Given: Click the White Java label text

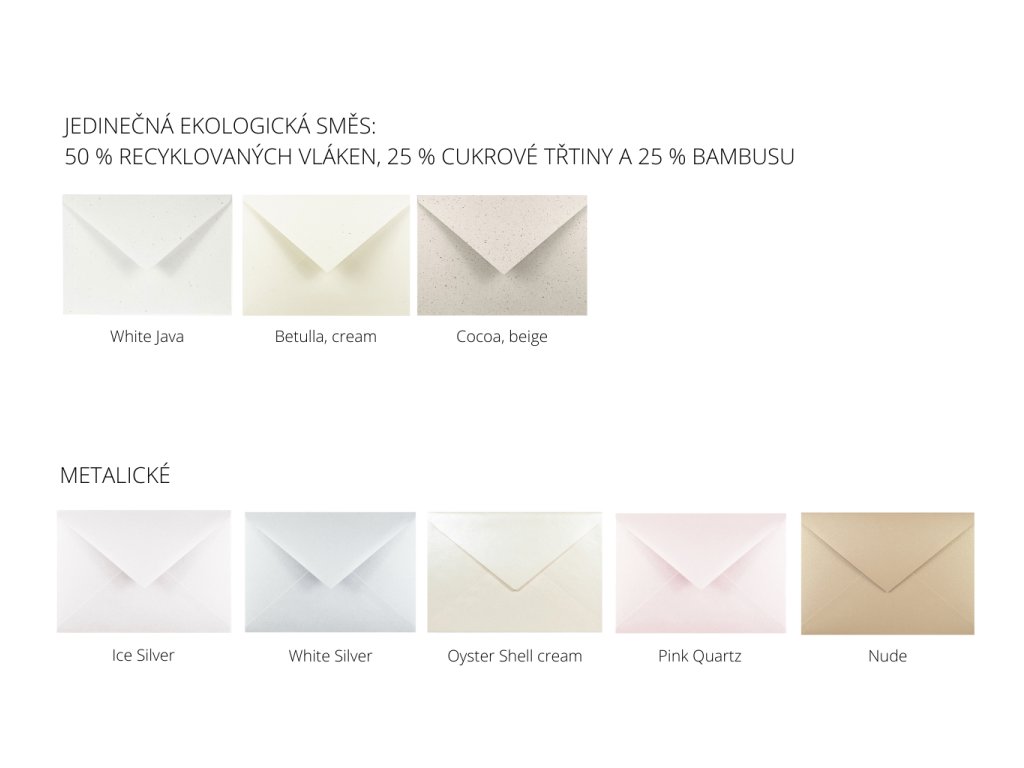Looking at the screenshot, I should point(147,336).
